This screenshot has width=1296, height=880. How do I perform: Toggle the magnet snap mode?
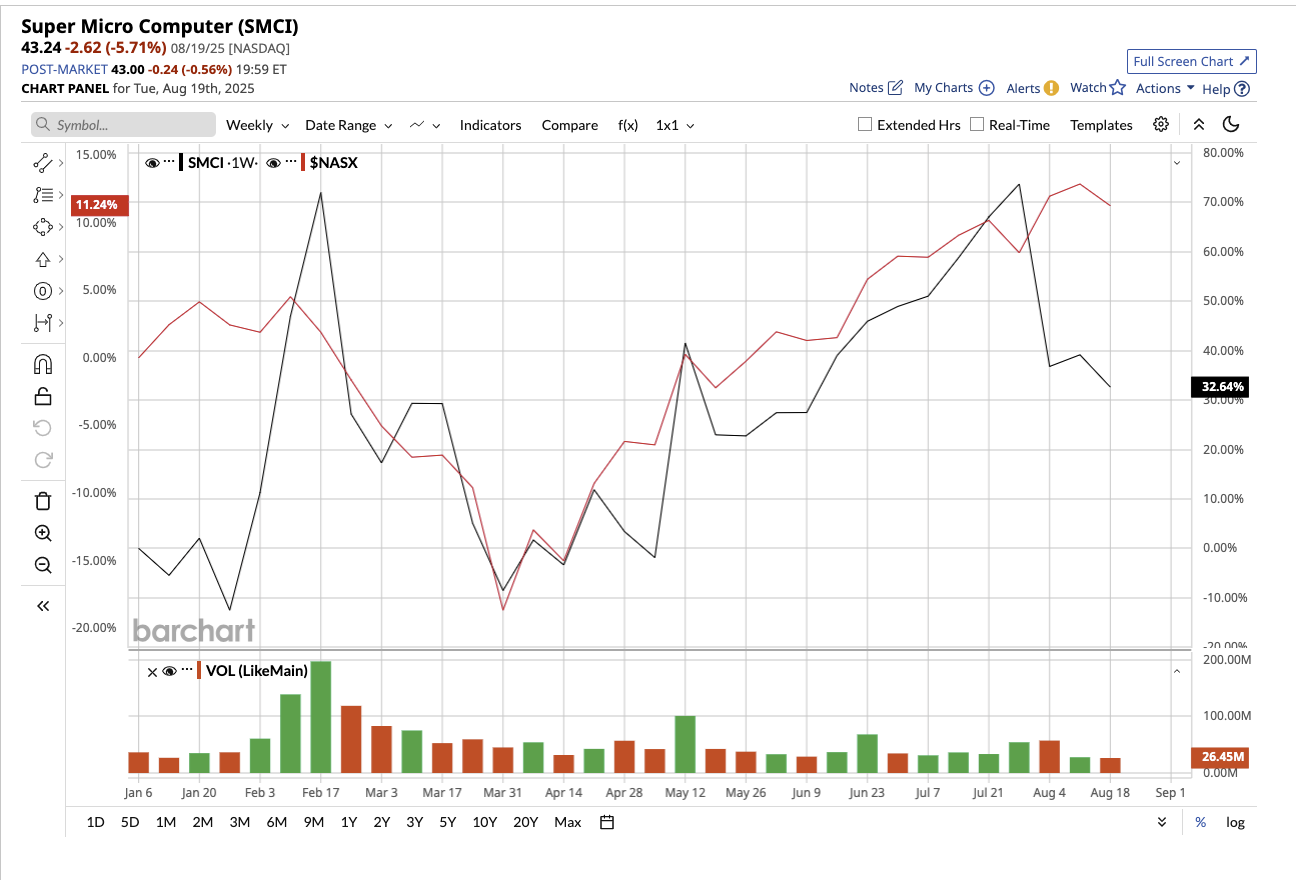43,363
